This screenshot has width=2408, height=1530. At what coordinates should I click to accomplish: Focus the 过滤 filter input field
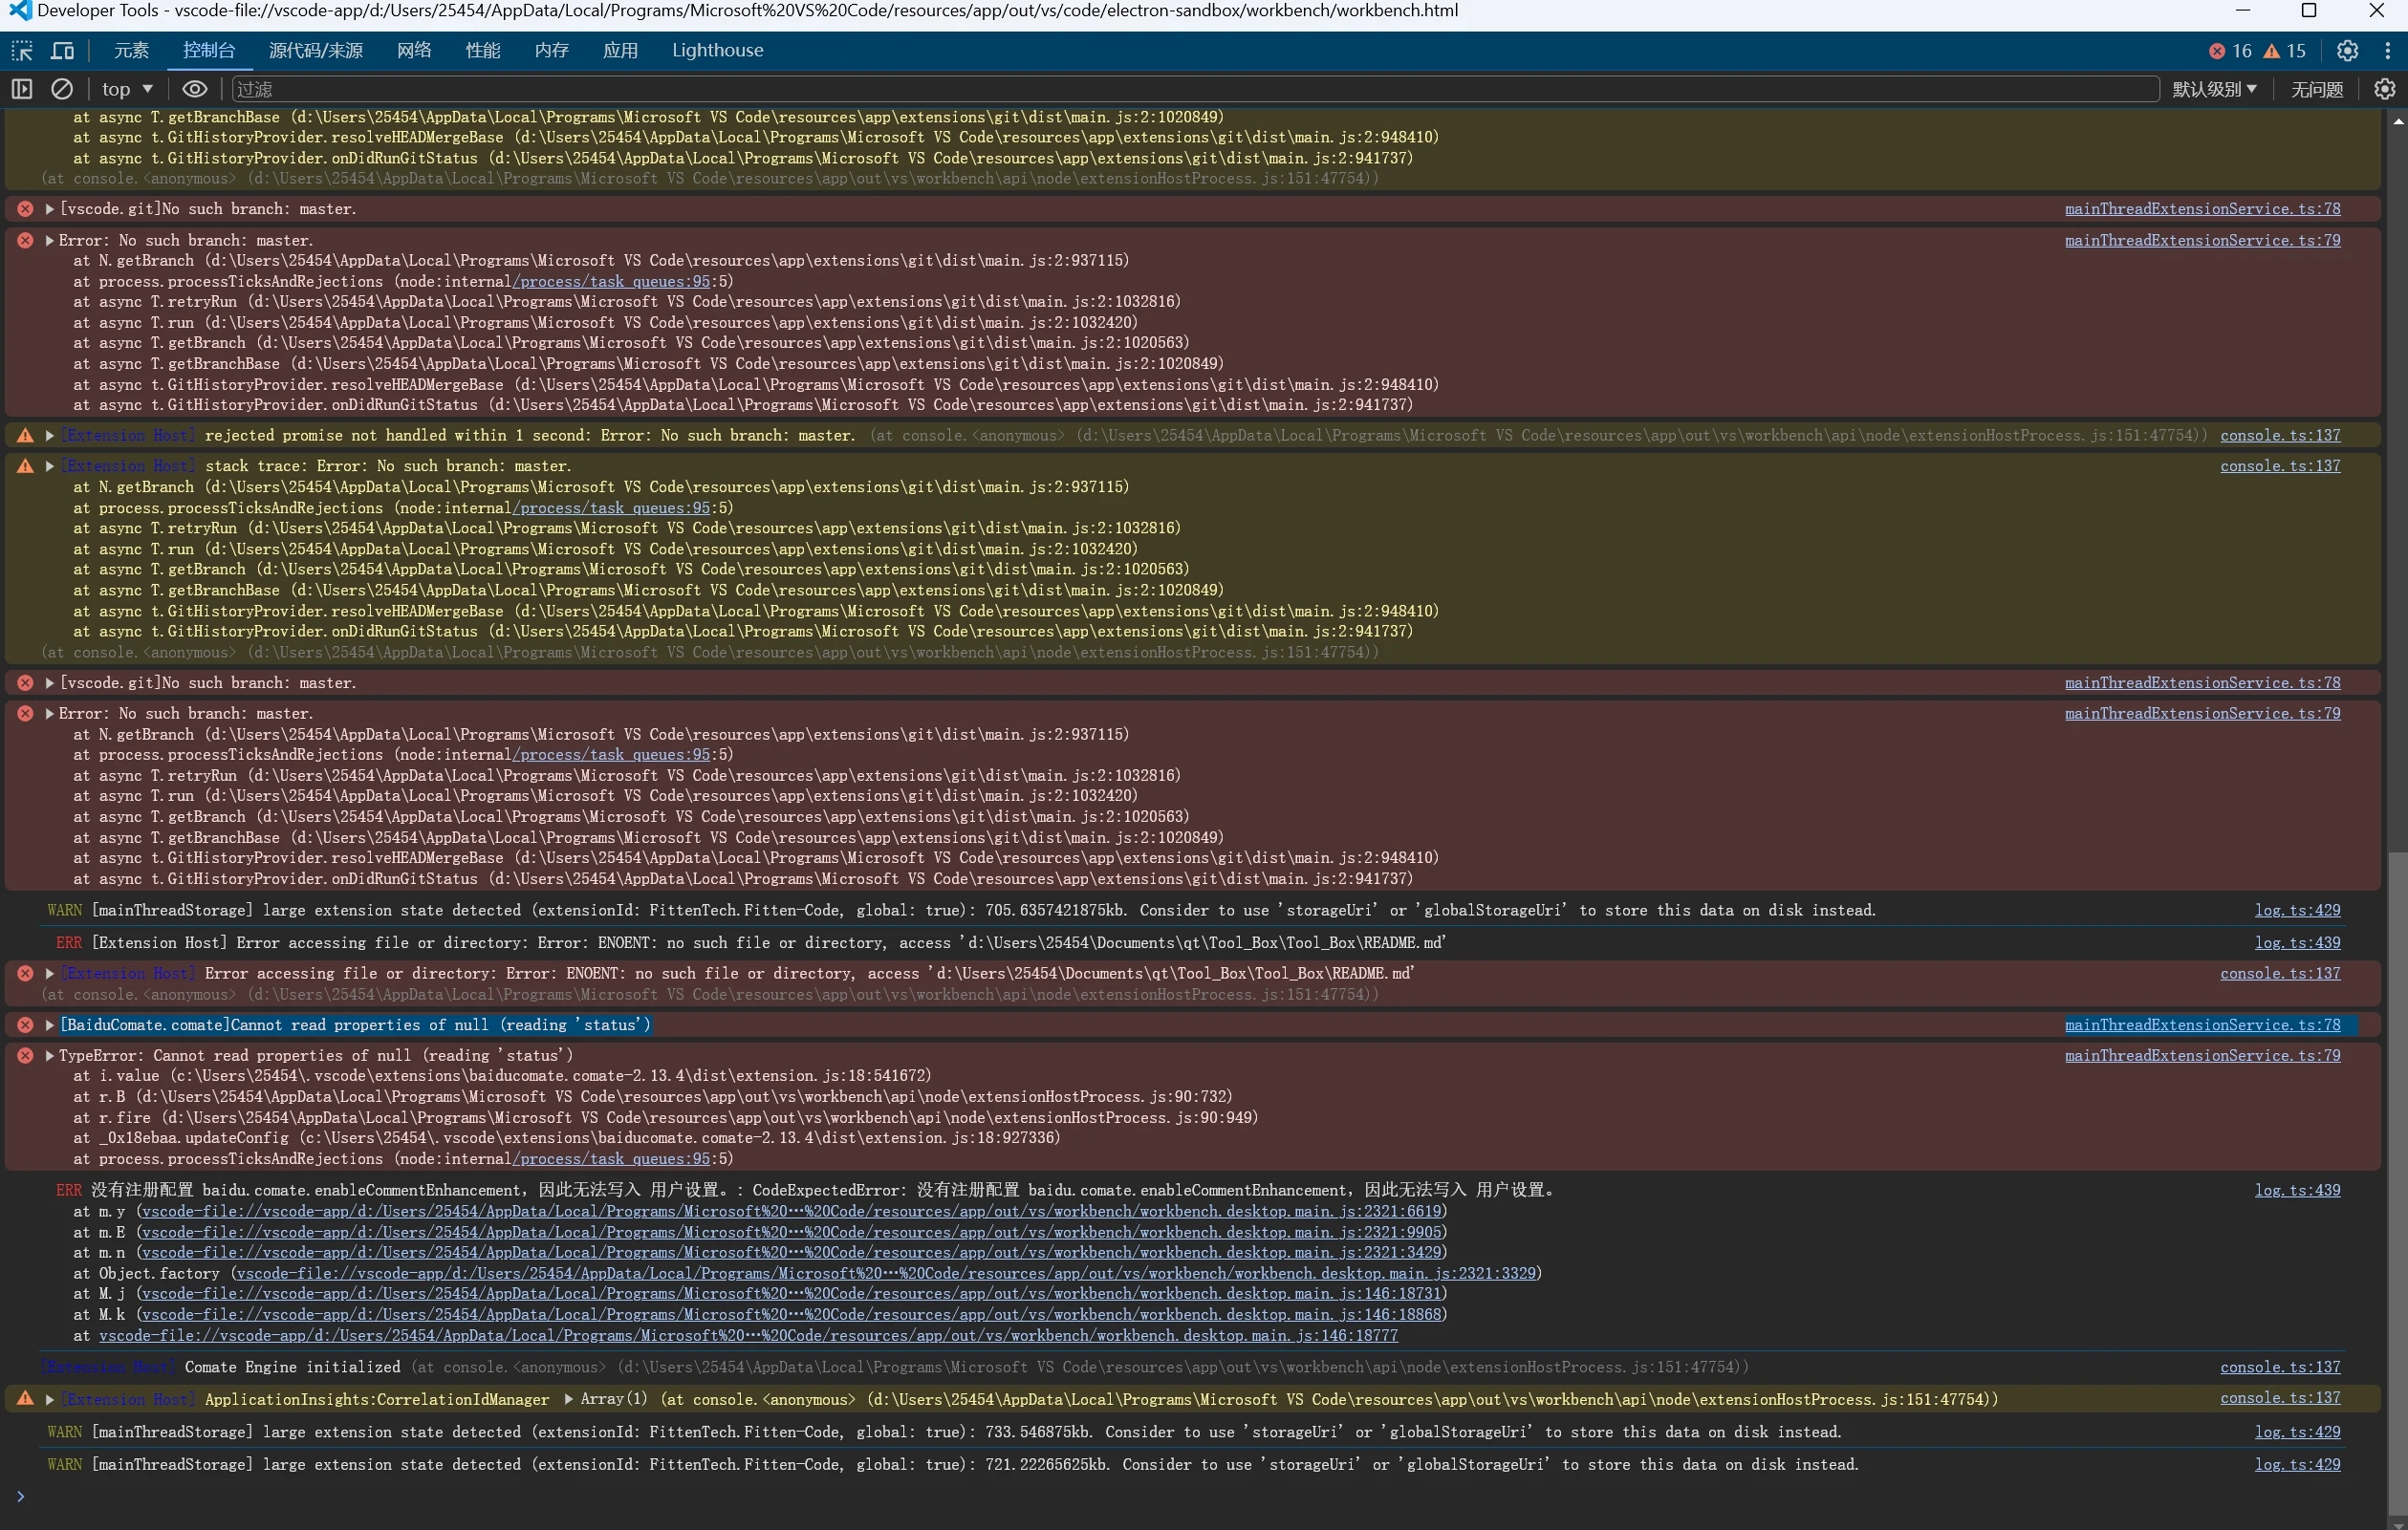[1195, 89]
